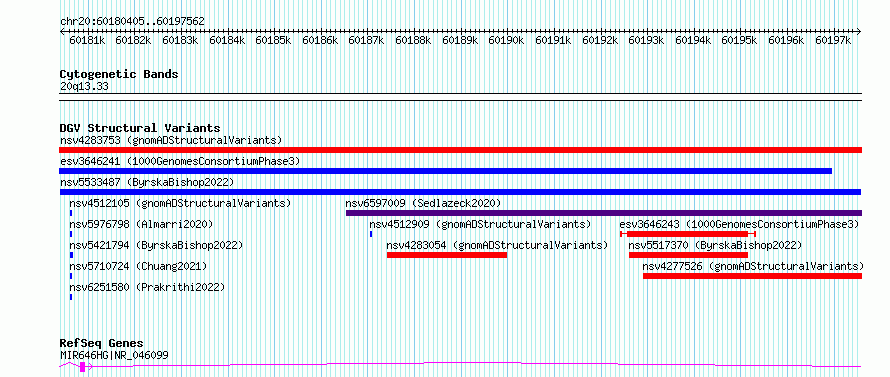Click the 60187k ruler position

click(366, 40)
